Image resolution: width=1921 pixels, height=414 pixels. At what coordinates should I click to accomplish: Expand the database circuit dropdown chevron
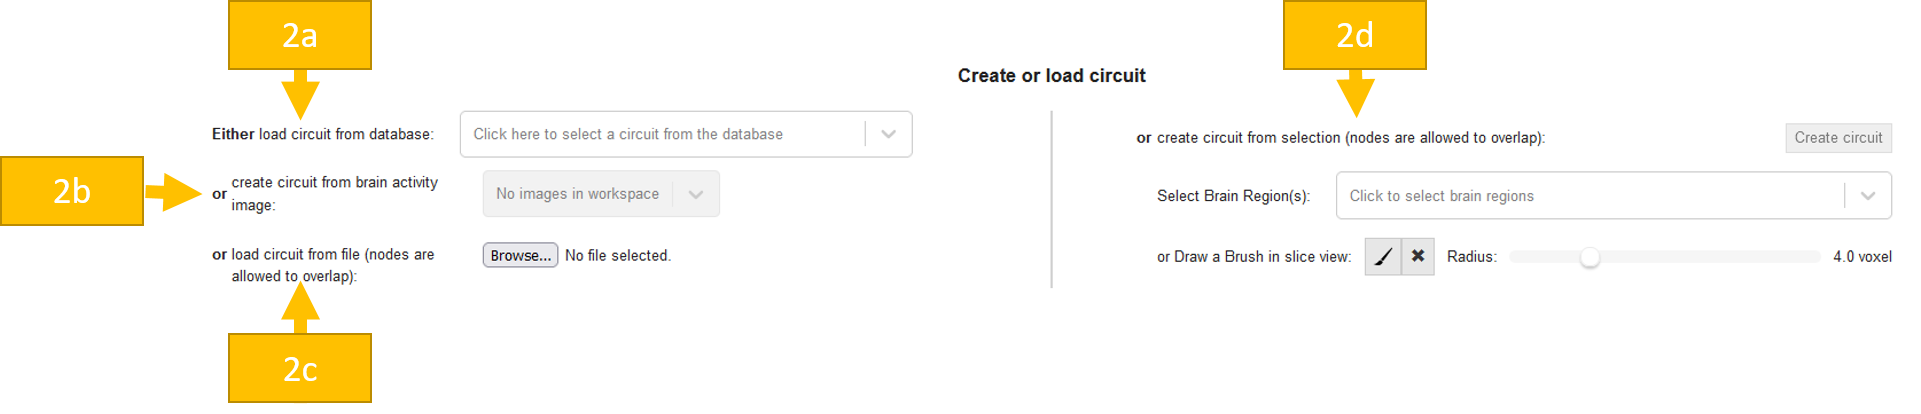pos(888,134)
